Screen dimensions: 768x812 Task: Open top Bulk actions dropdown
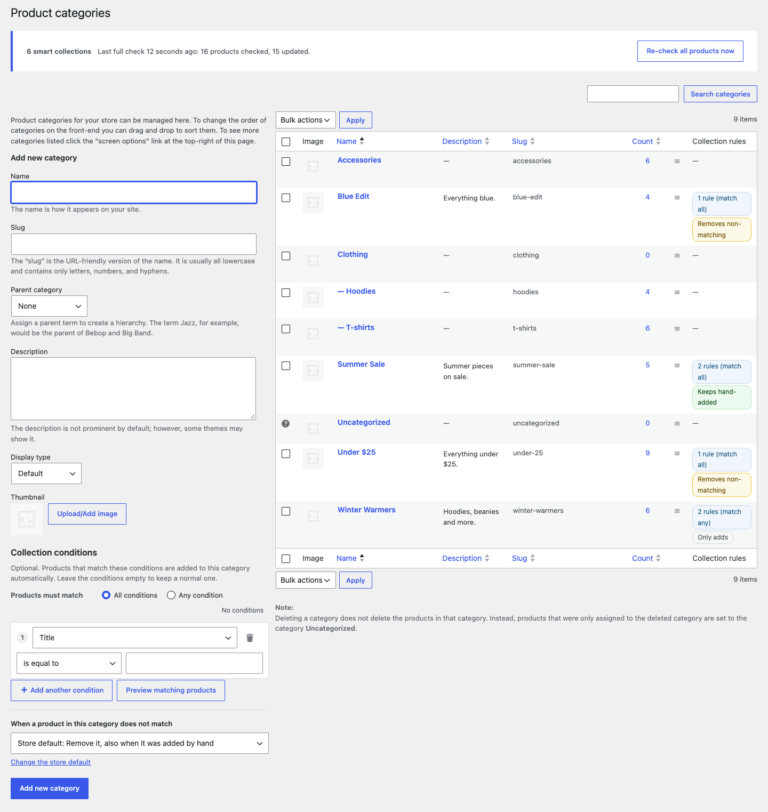[x=306, y=120]
